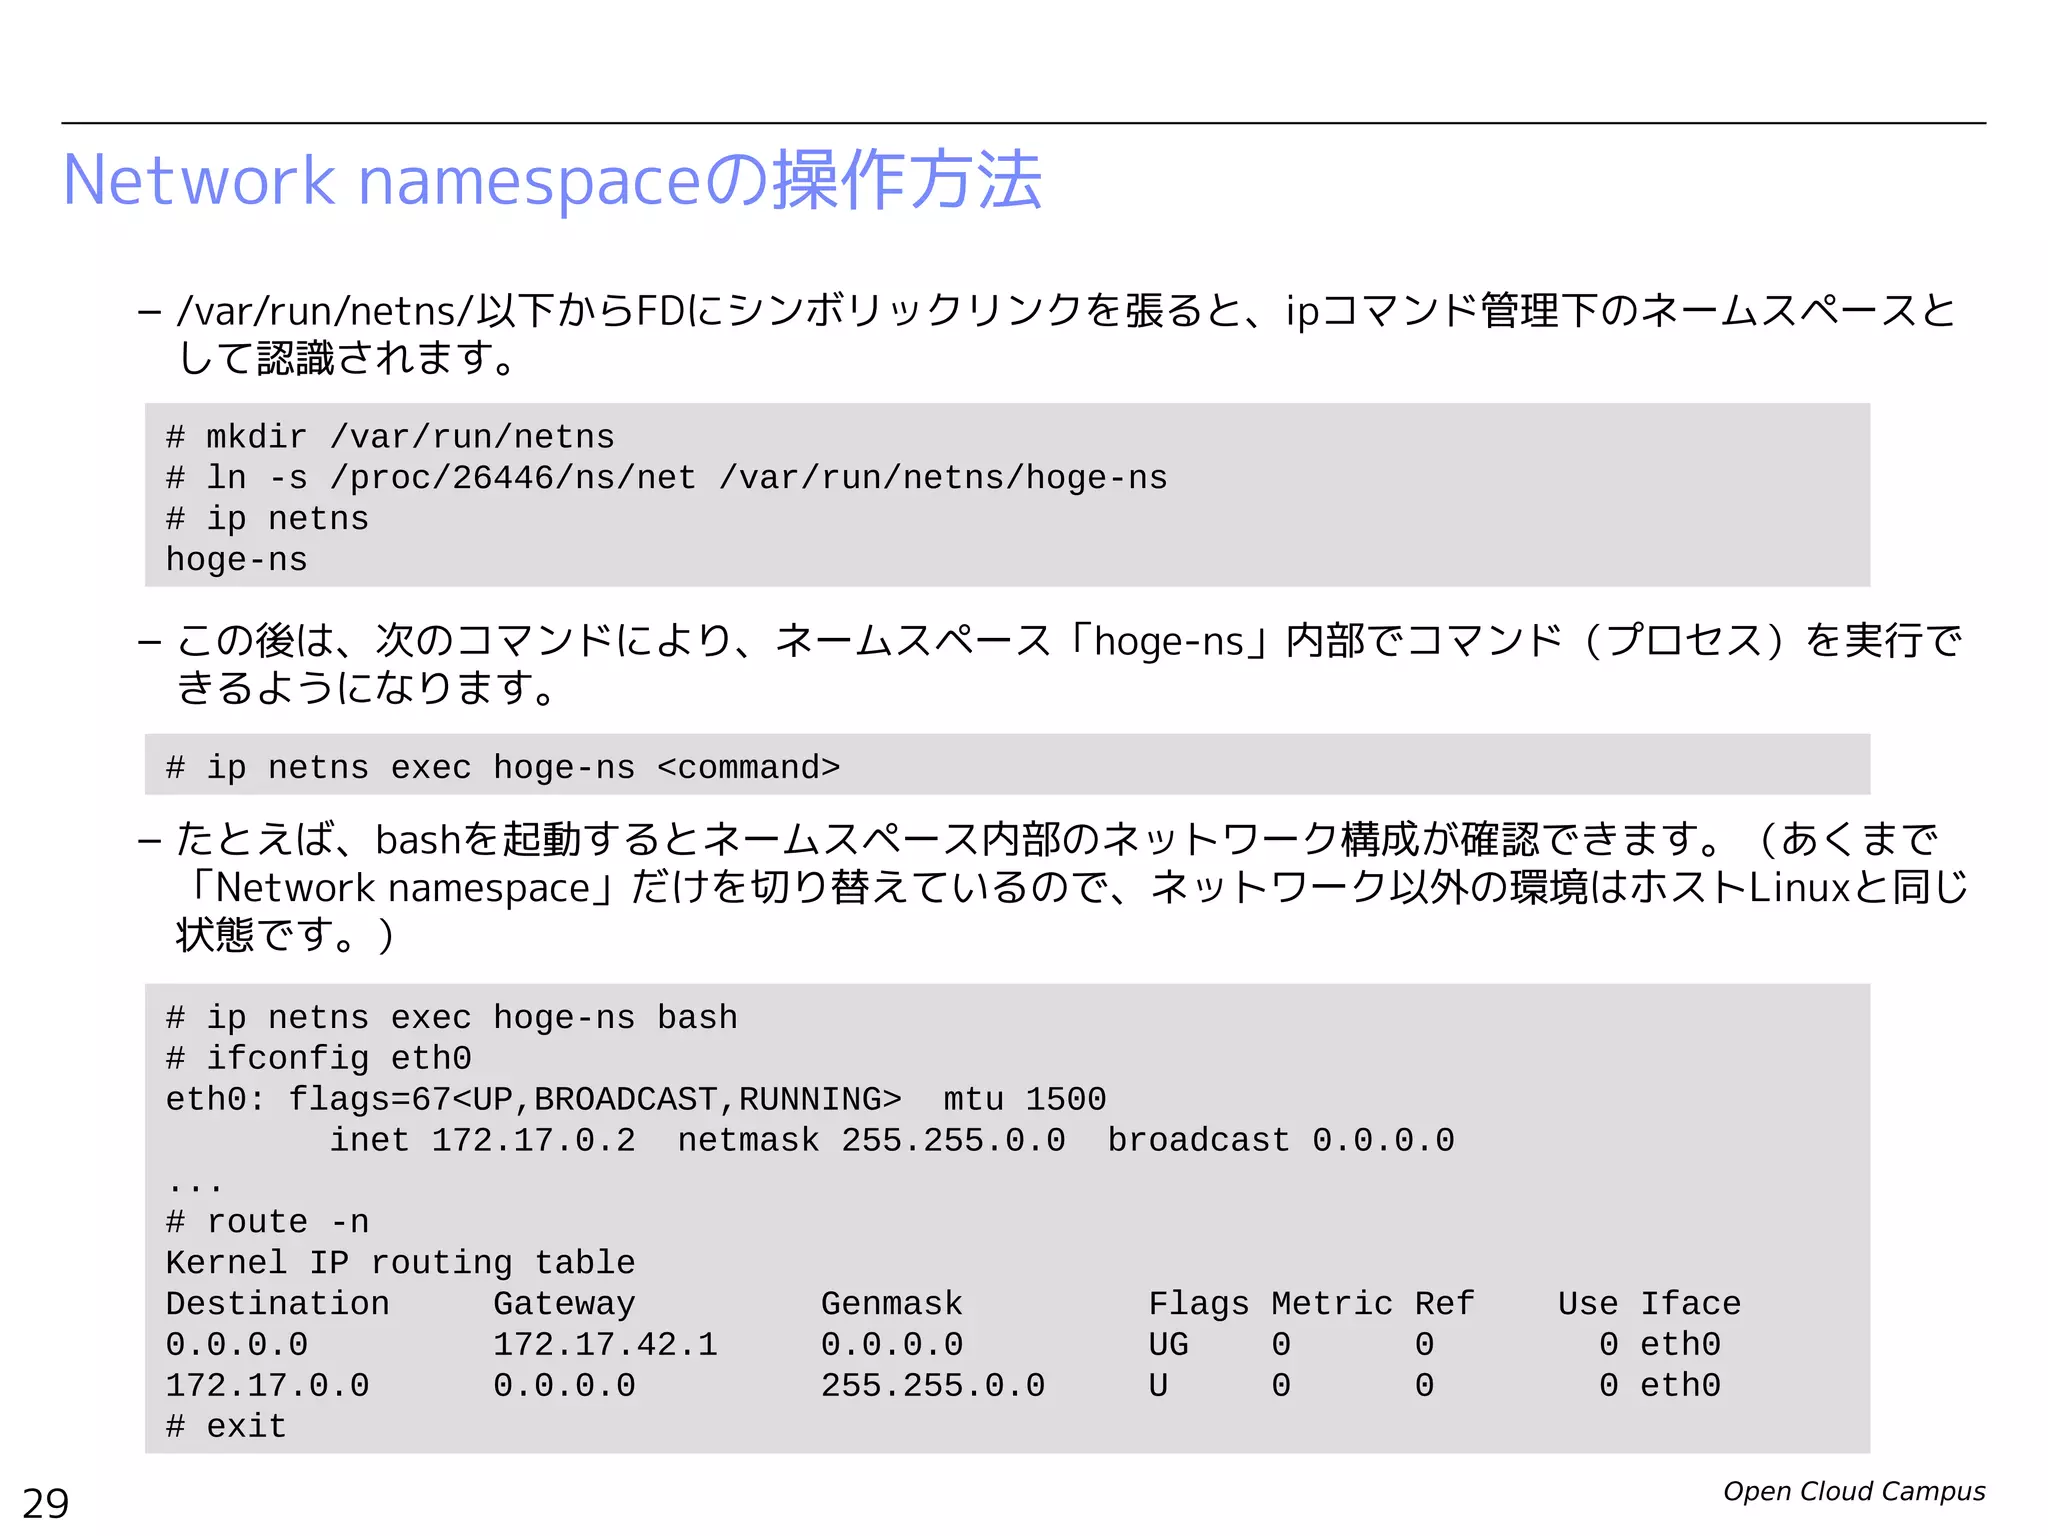The height and width of the screenshot is (1536, 2048).
Task: Click 'mtu 1500' in ifconfig output
Action: point(1025,1099)
